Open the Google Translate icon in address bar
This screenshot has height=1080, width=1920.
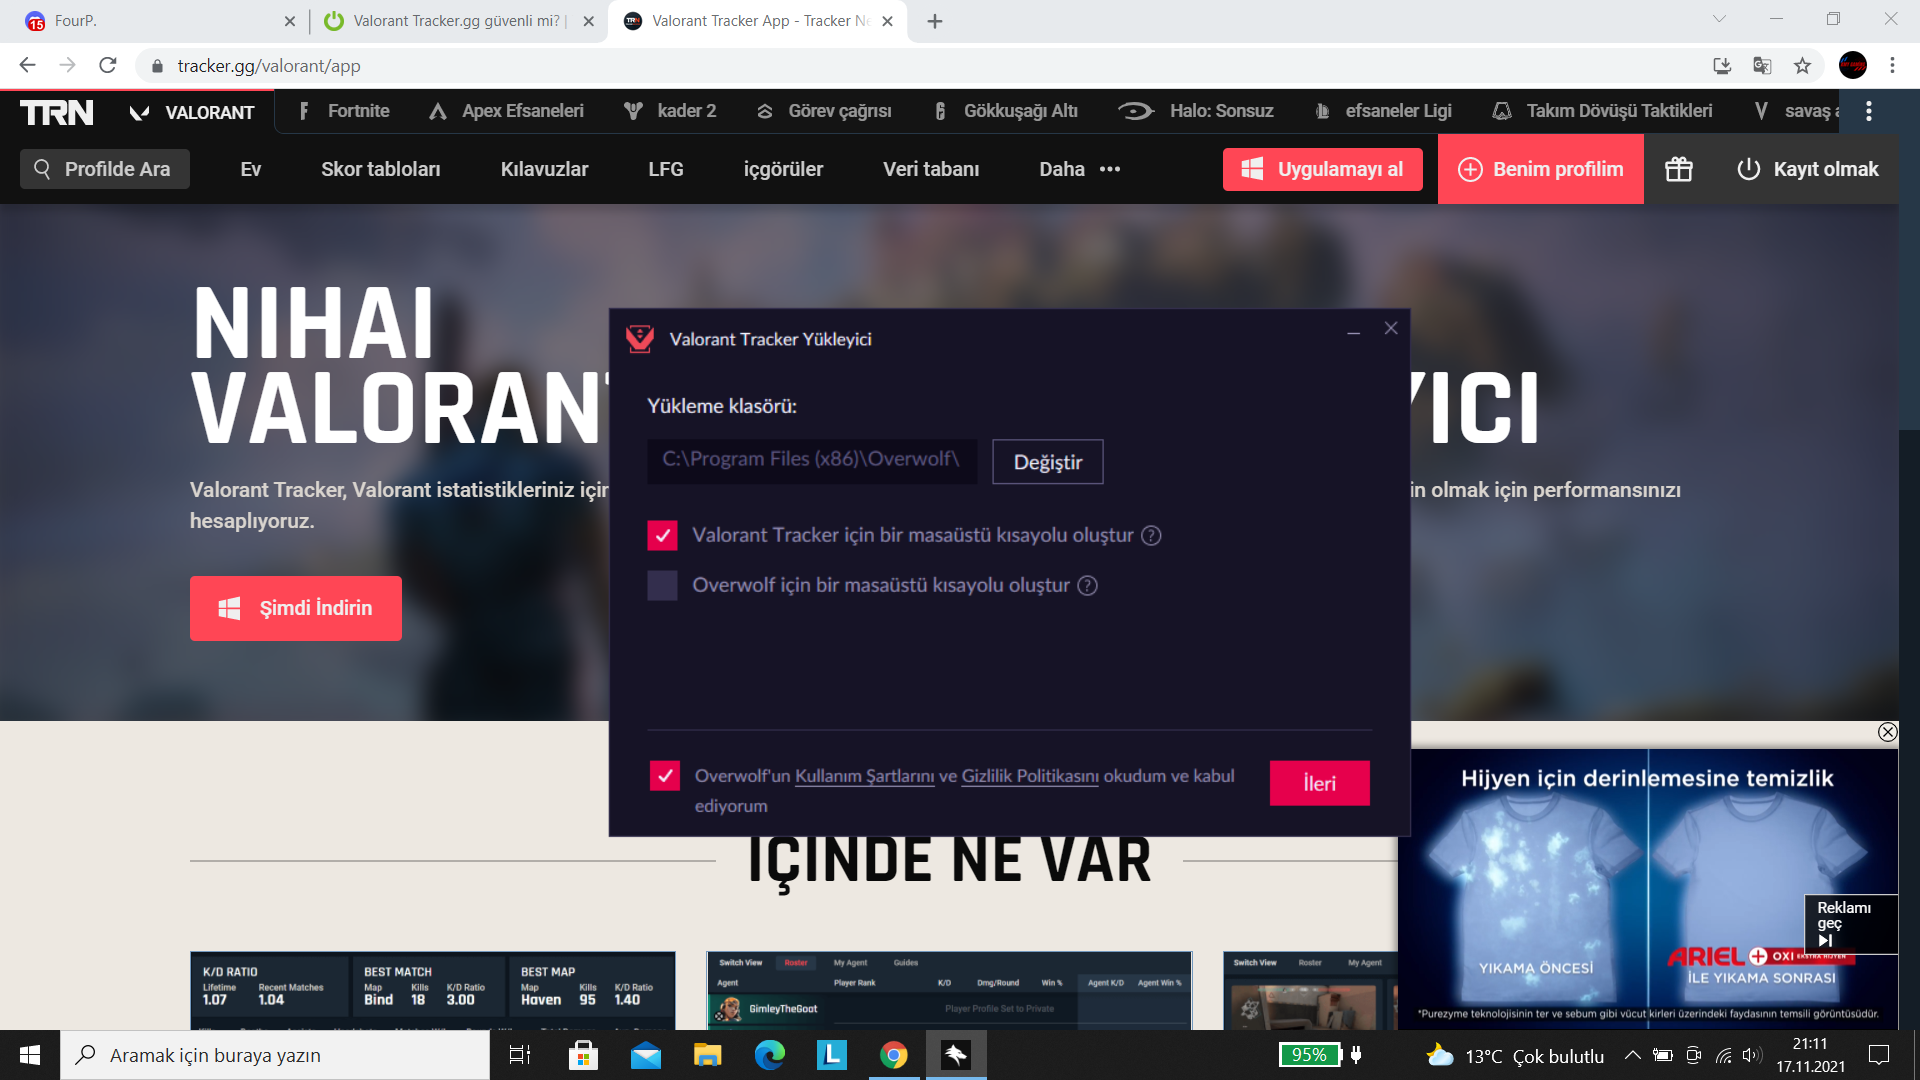[x=1762, y=66]
